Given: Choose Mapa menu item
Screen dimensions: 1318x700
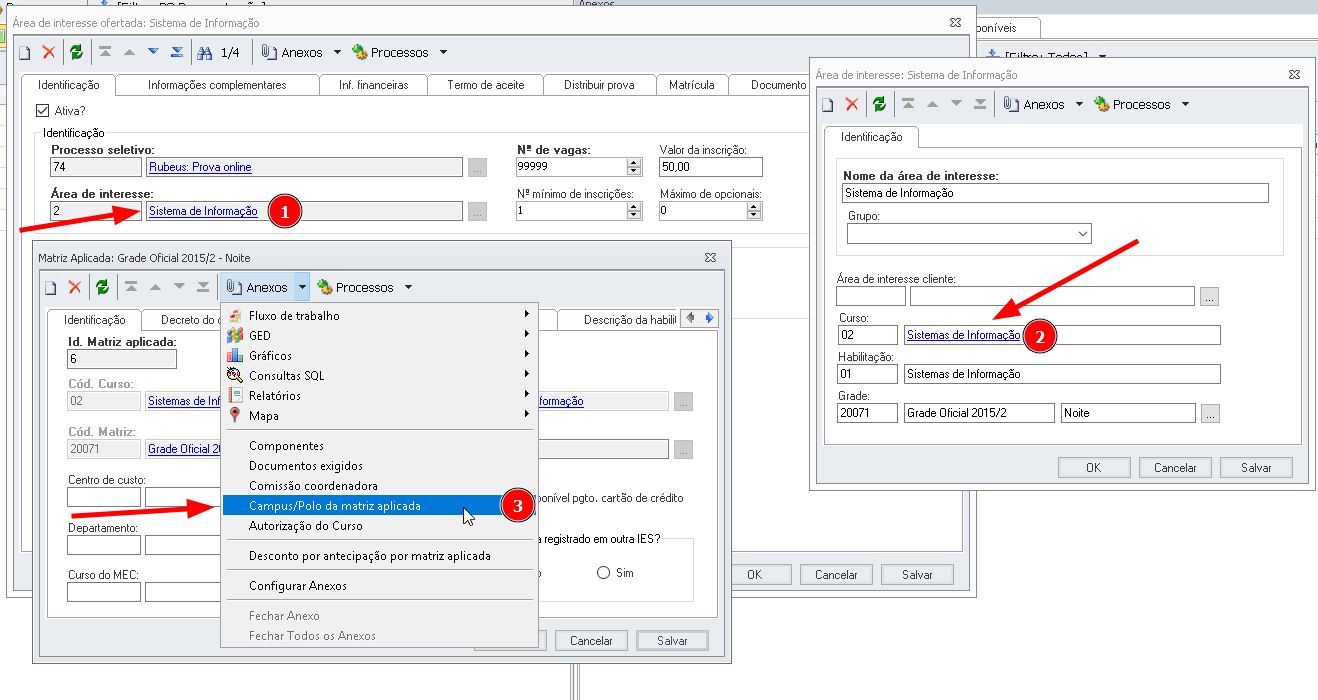Looking at the screenshot, I should 380,415.
